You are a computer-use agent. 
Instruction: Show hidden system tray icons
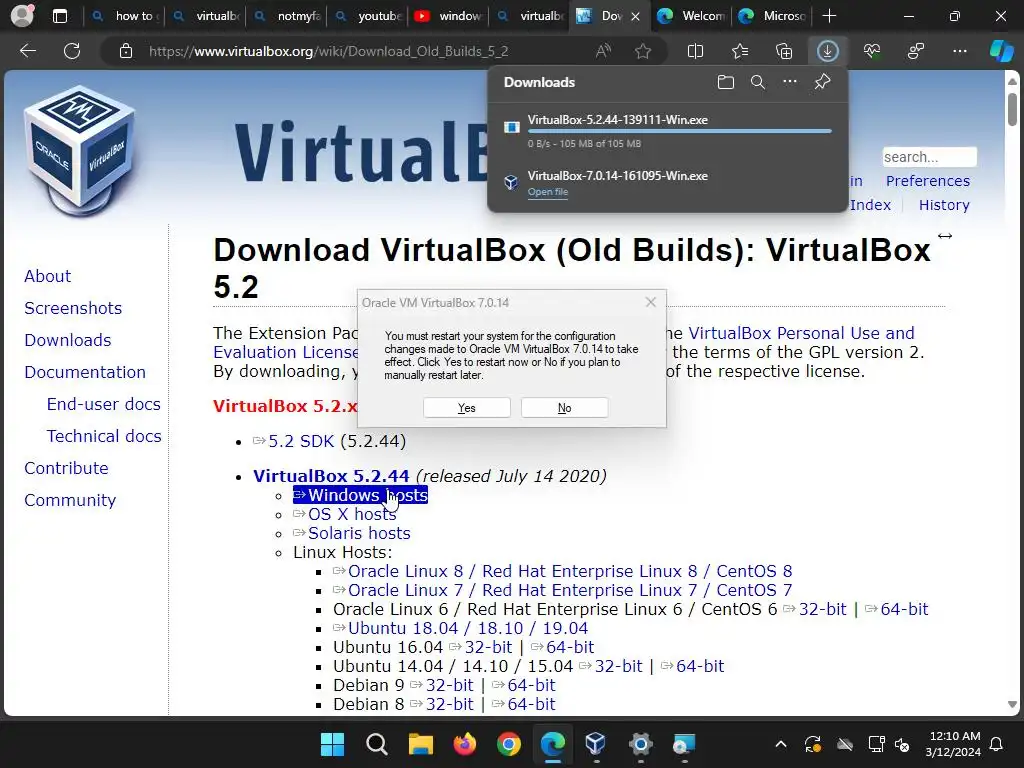click(x=781, y=744)
